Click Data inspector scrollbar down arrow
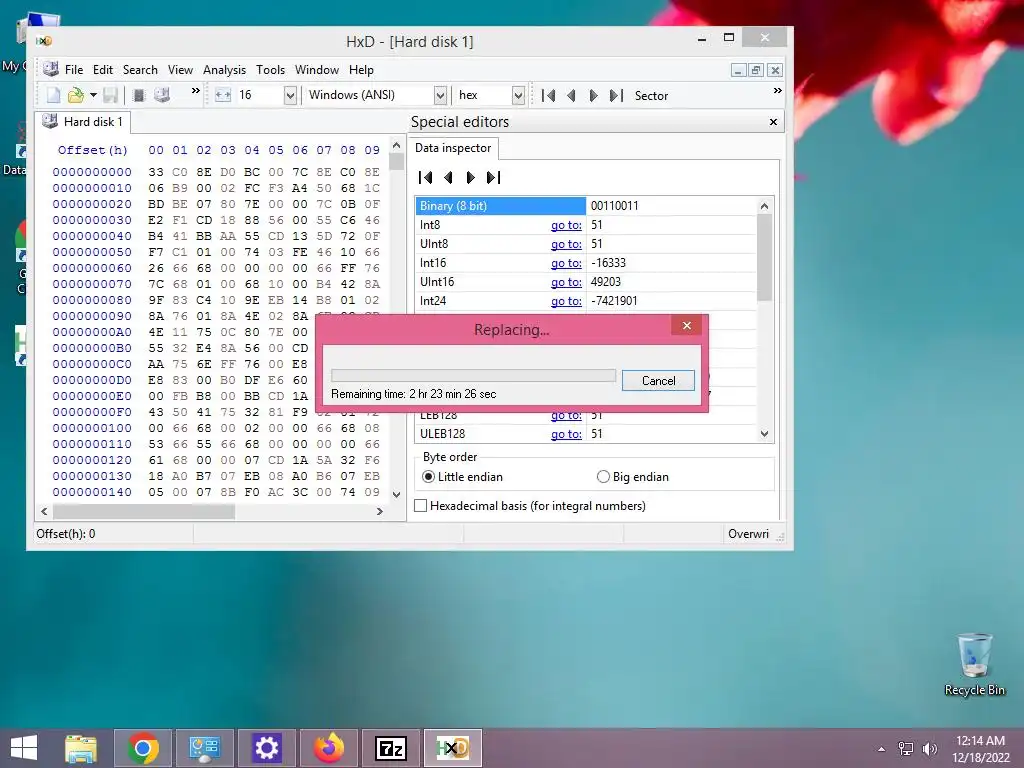1024x768 pixels. [x=765, y=434]
